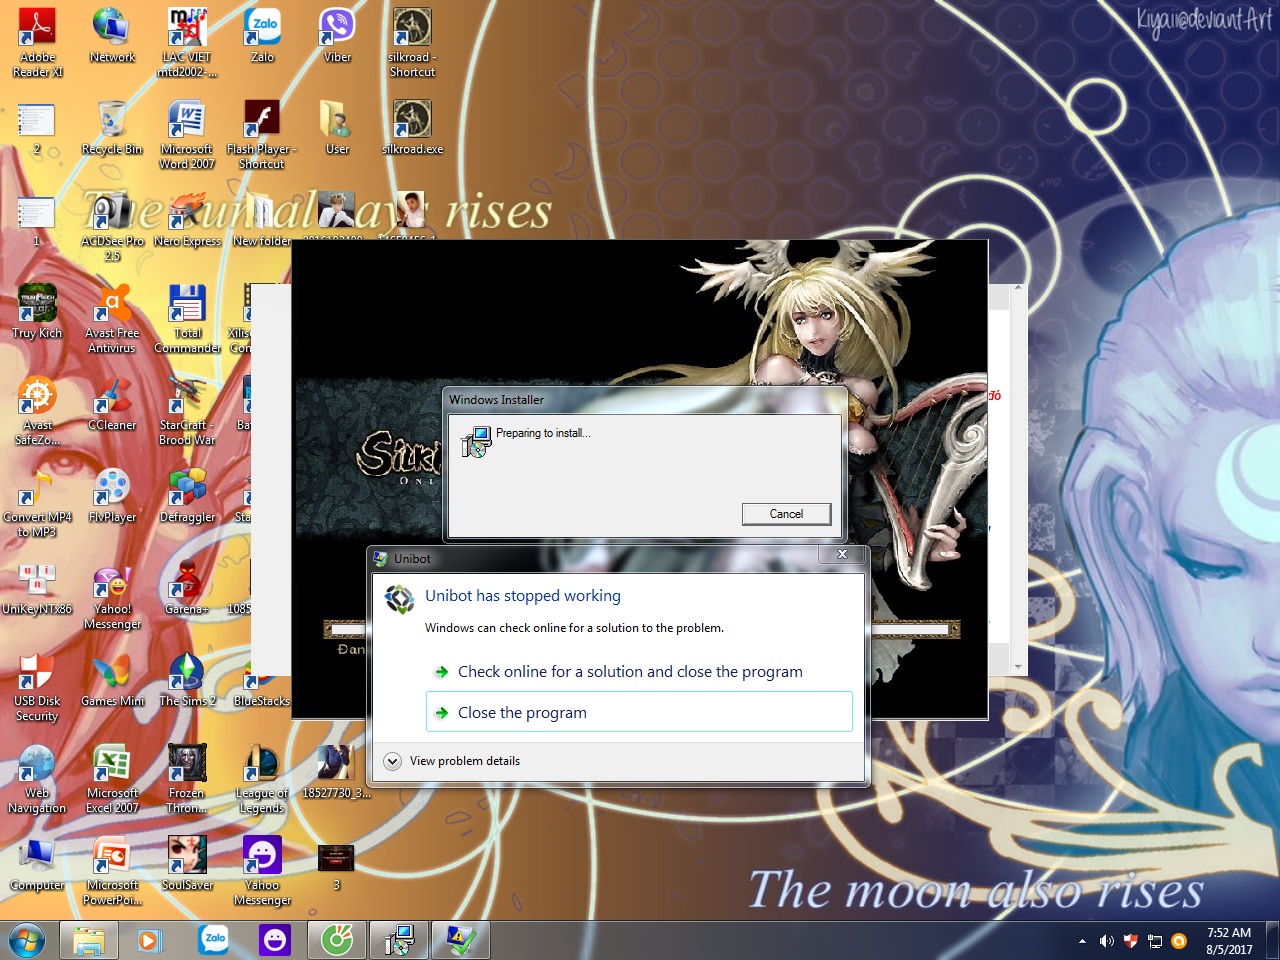Open the 'New folder' desktop folder
The image size is (1280, 960).
tap(262, 220)
